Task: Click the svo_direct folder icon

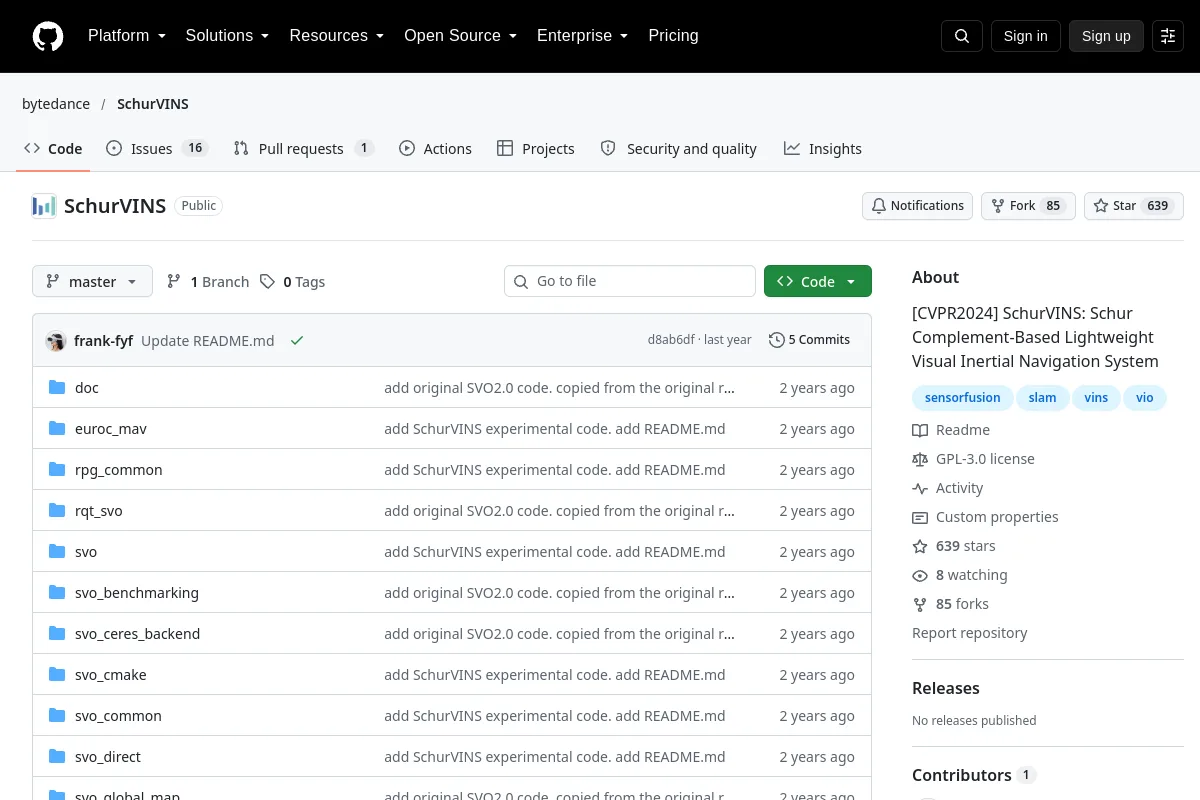Action: [57, 757]
